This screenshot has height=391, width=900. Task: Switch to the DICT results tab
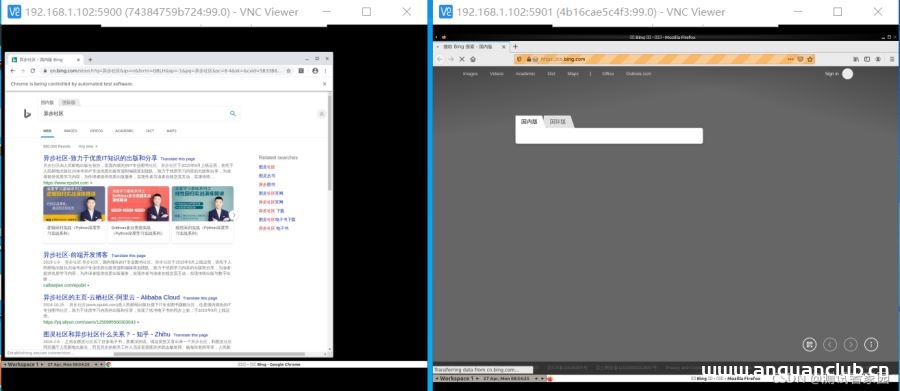[x=150, y=131]
